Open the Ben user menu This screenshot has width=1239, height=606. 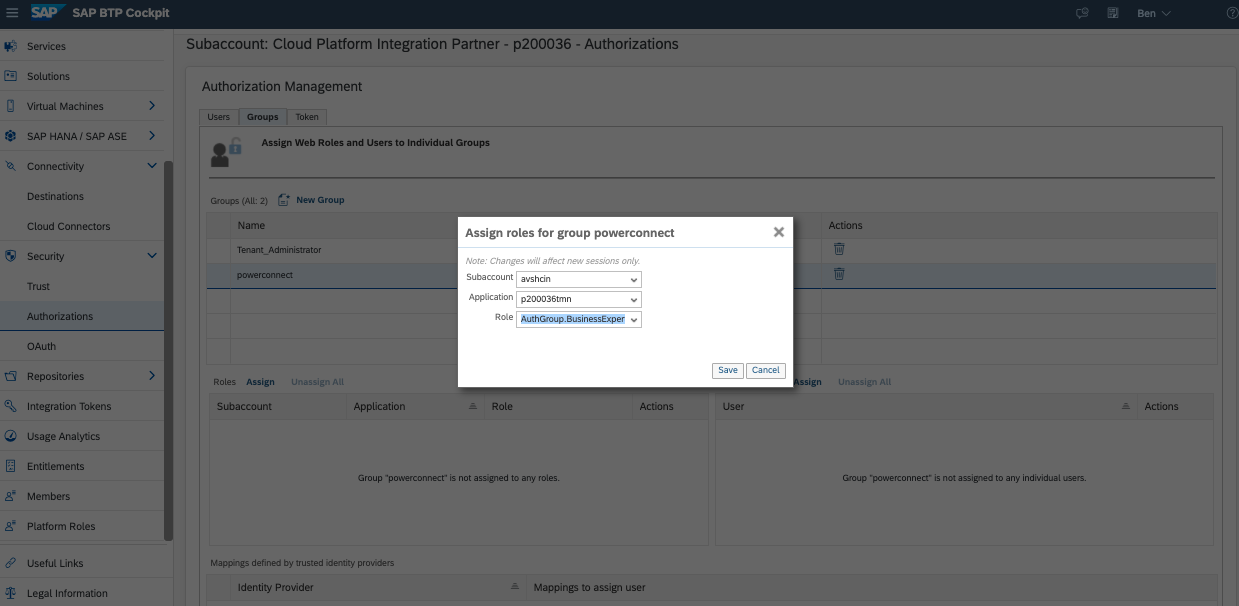[x=1150, y=13]
